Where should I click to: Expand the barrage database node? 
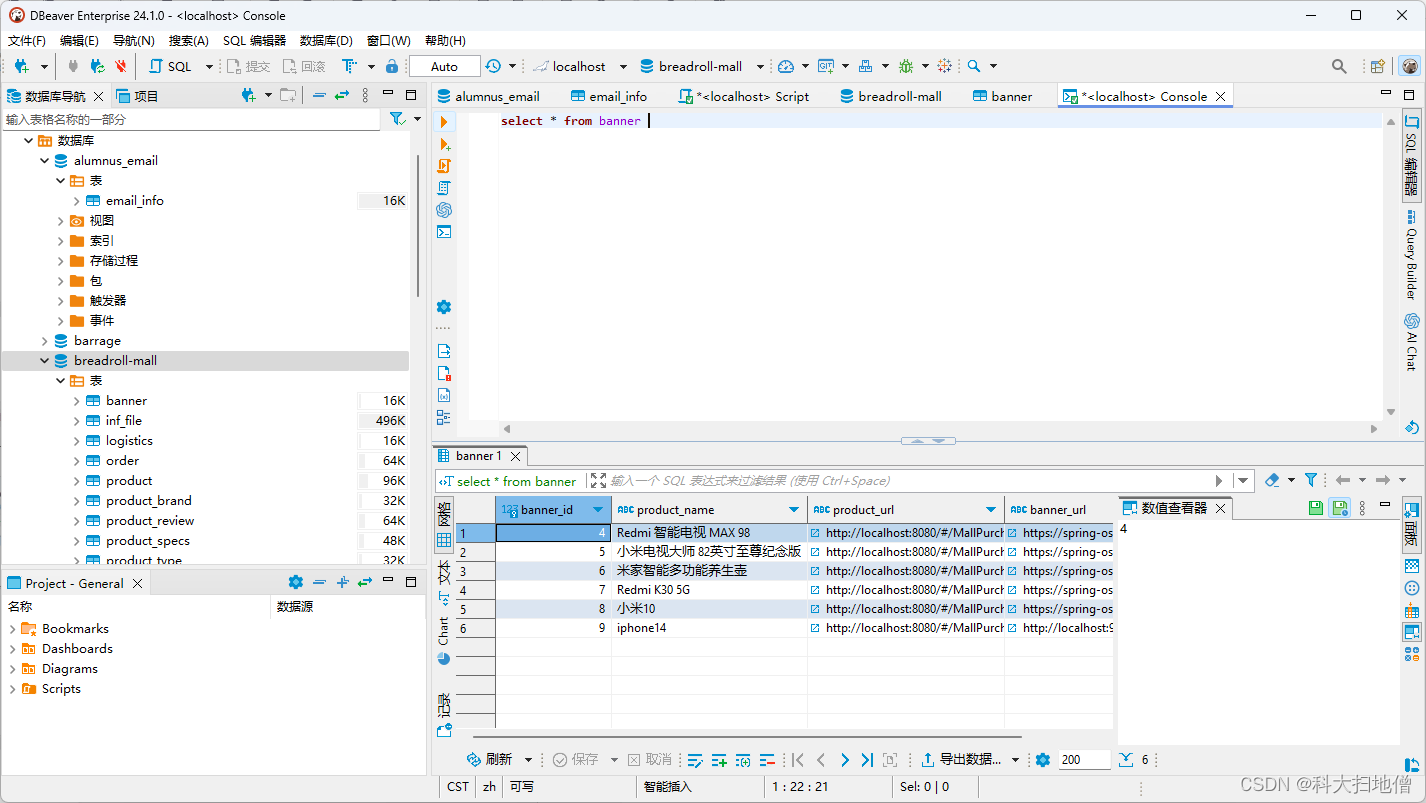45,341
